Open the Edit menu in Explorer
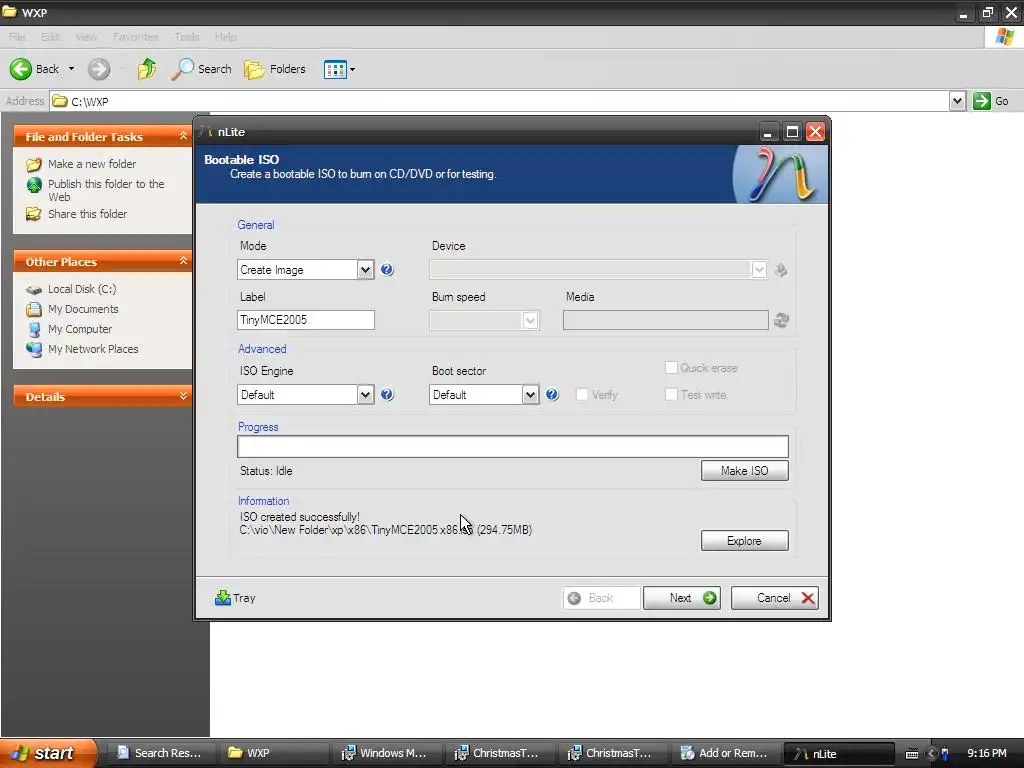Image resolution: width=1024 pixels, height=768 pixels. tap(50, 37)
